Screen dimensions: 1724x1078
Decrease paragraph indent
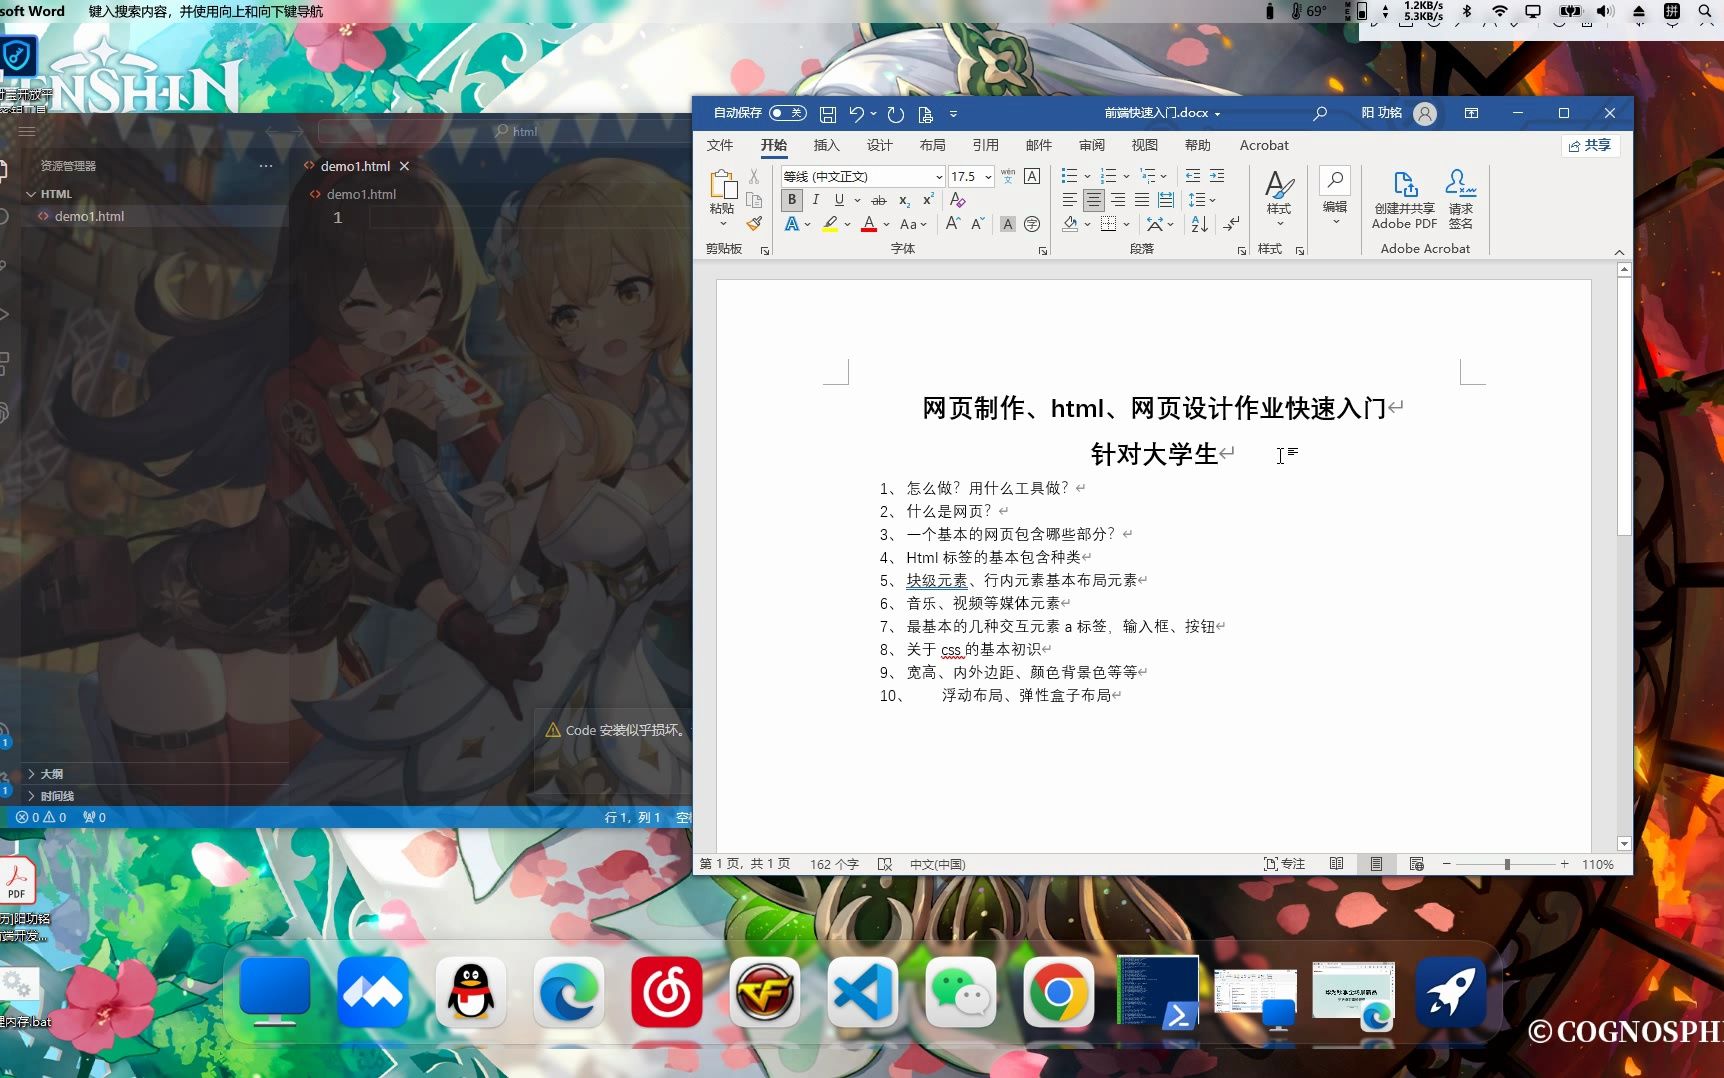(x=1193, y=176)
